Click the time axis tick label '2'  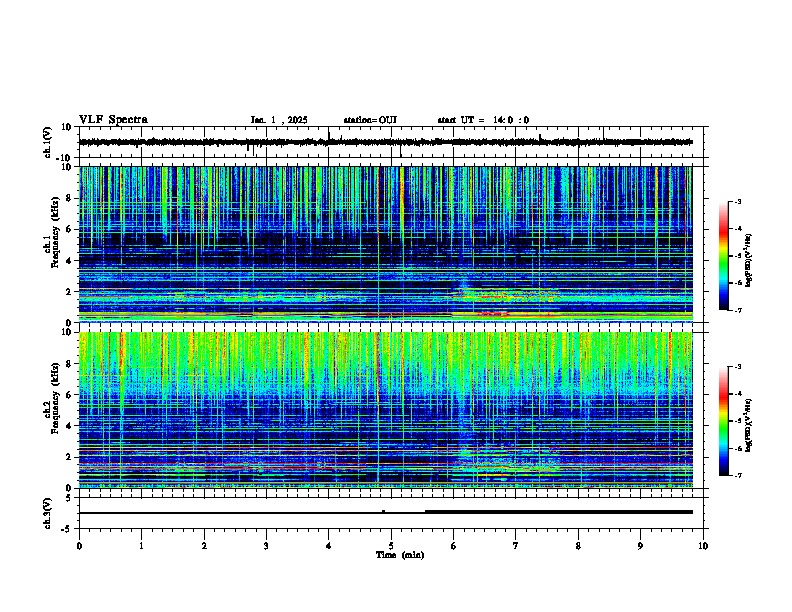tap(204, 546)
